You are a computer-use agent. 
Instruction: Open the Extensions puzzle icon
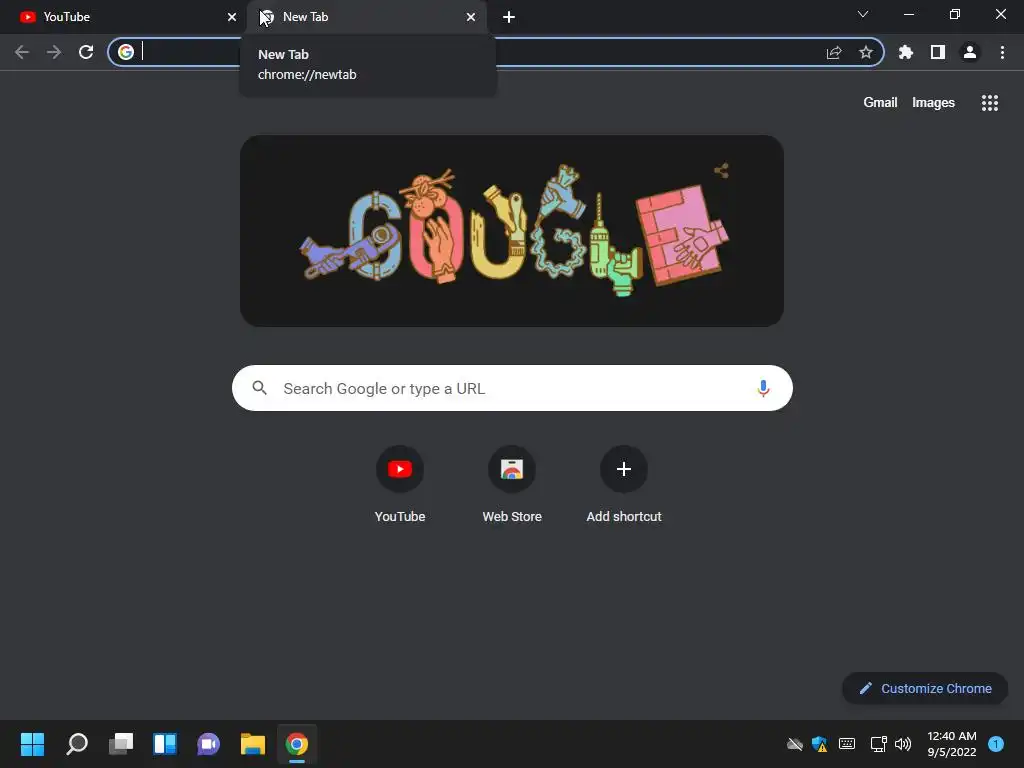tap(906, 52)
